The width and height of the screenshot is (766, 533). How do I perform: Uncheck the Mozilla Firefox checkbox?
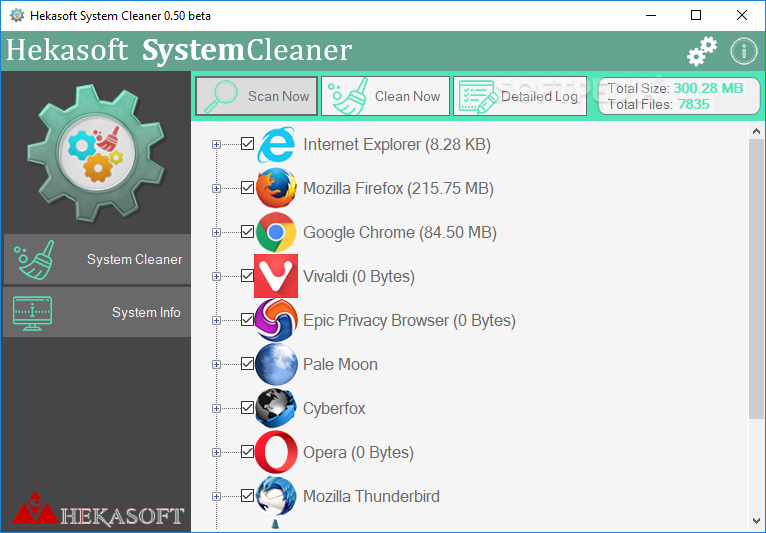click(x=248, y=188)
